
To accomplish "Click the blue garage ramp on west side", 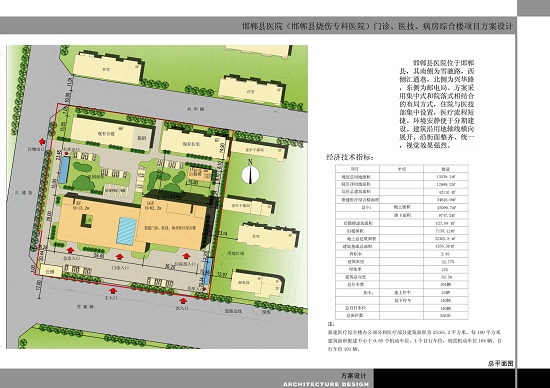I will pyautogui.click(x=64, y=170).
